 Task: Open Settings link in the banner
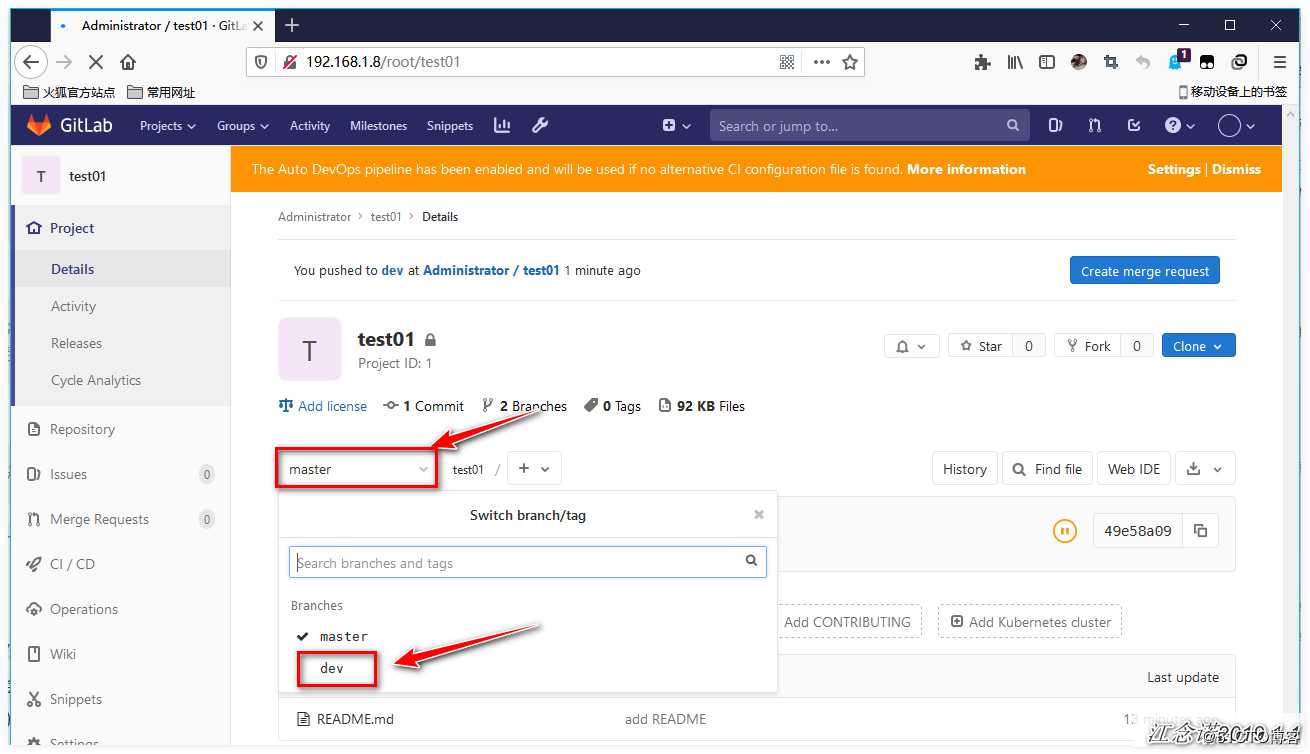click(1174, 169)
